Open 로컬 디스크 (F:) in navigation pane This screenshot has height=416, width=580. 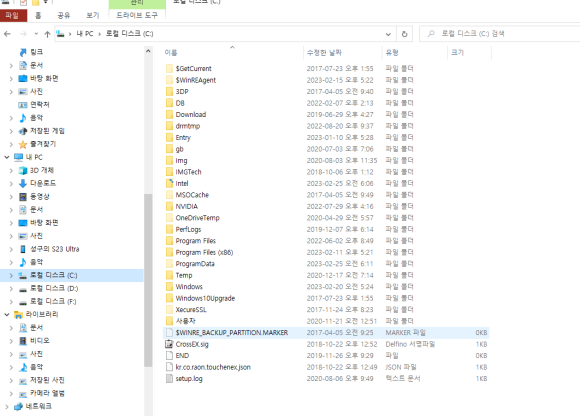click(x=53, y=301)
